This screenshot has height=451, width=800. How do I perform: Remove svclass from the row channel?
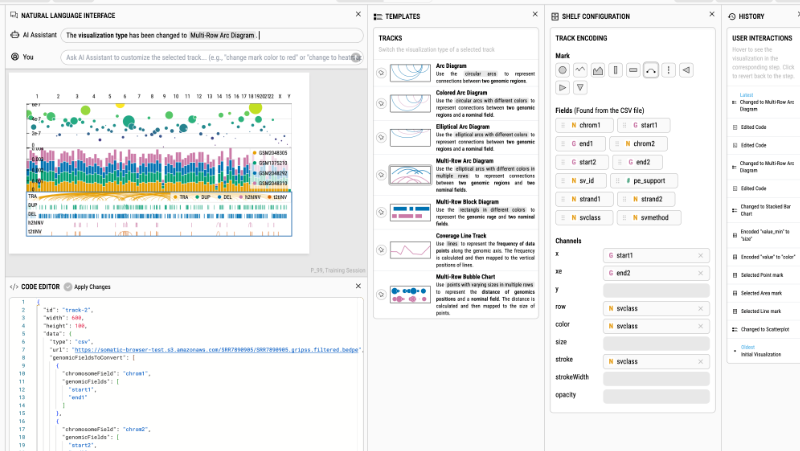click(x=701, y=309)
